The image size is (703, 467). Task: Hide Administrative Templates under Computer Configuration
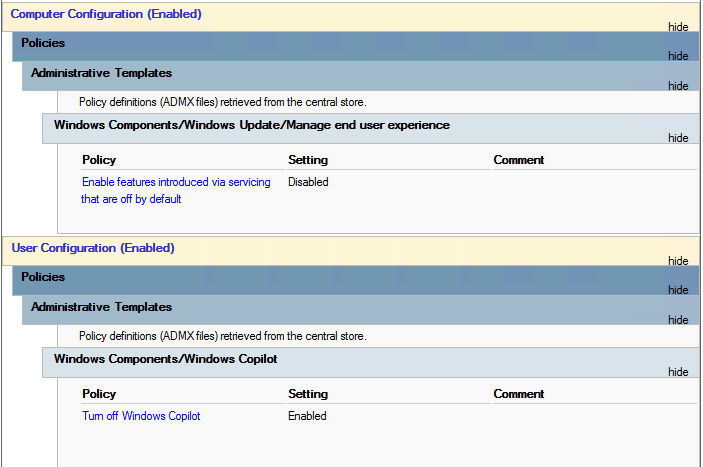[678, 86]
